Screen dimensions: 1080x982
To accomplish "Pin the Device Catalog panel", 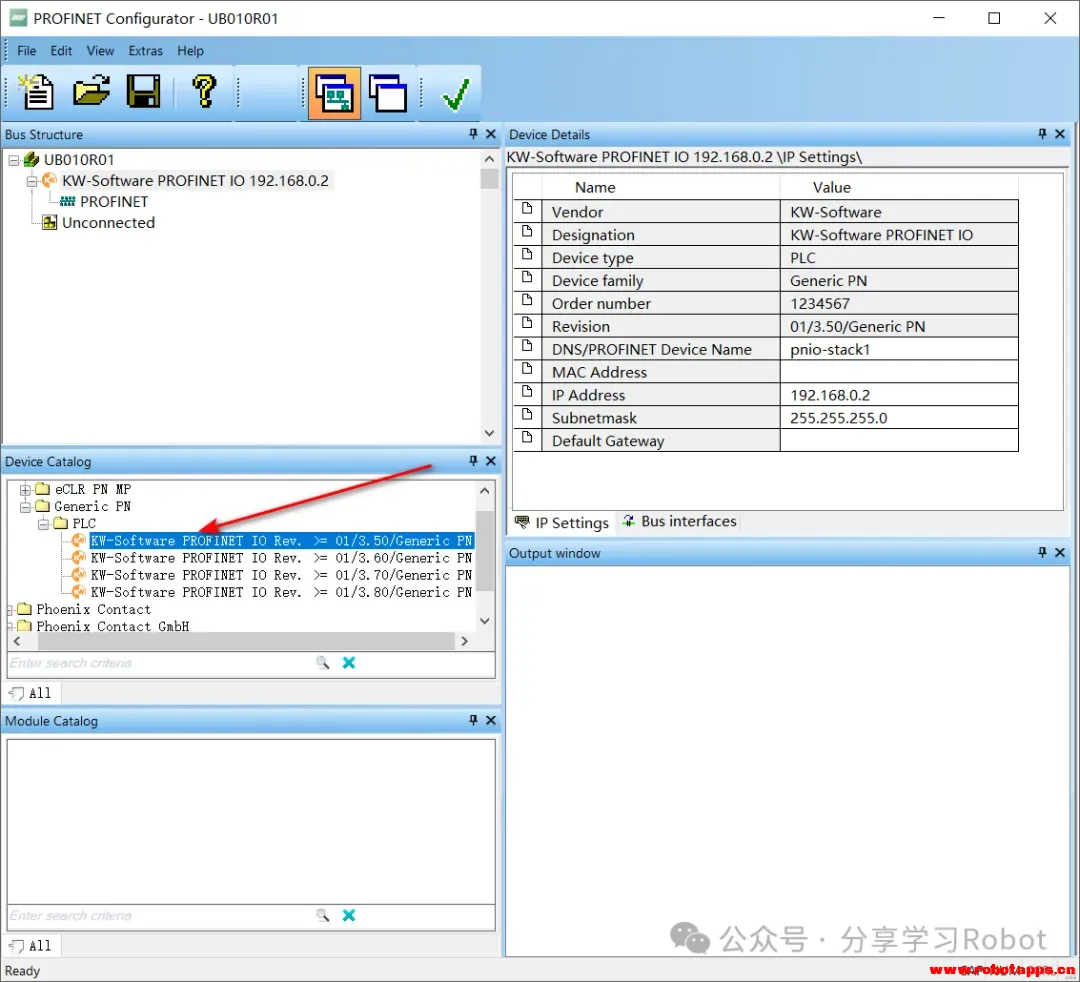I will [x=473, y=461].
